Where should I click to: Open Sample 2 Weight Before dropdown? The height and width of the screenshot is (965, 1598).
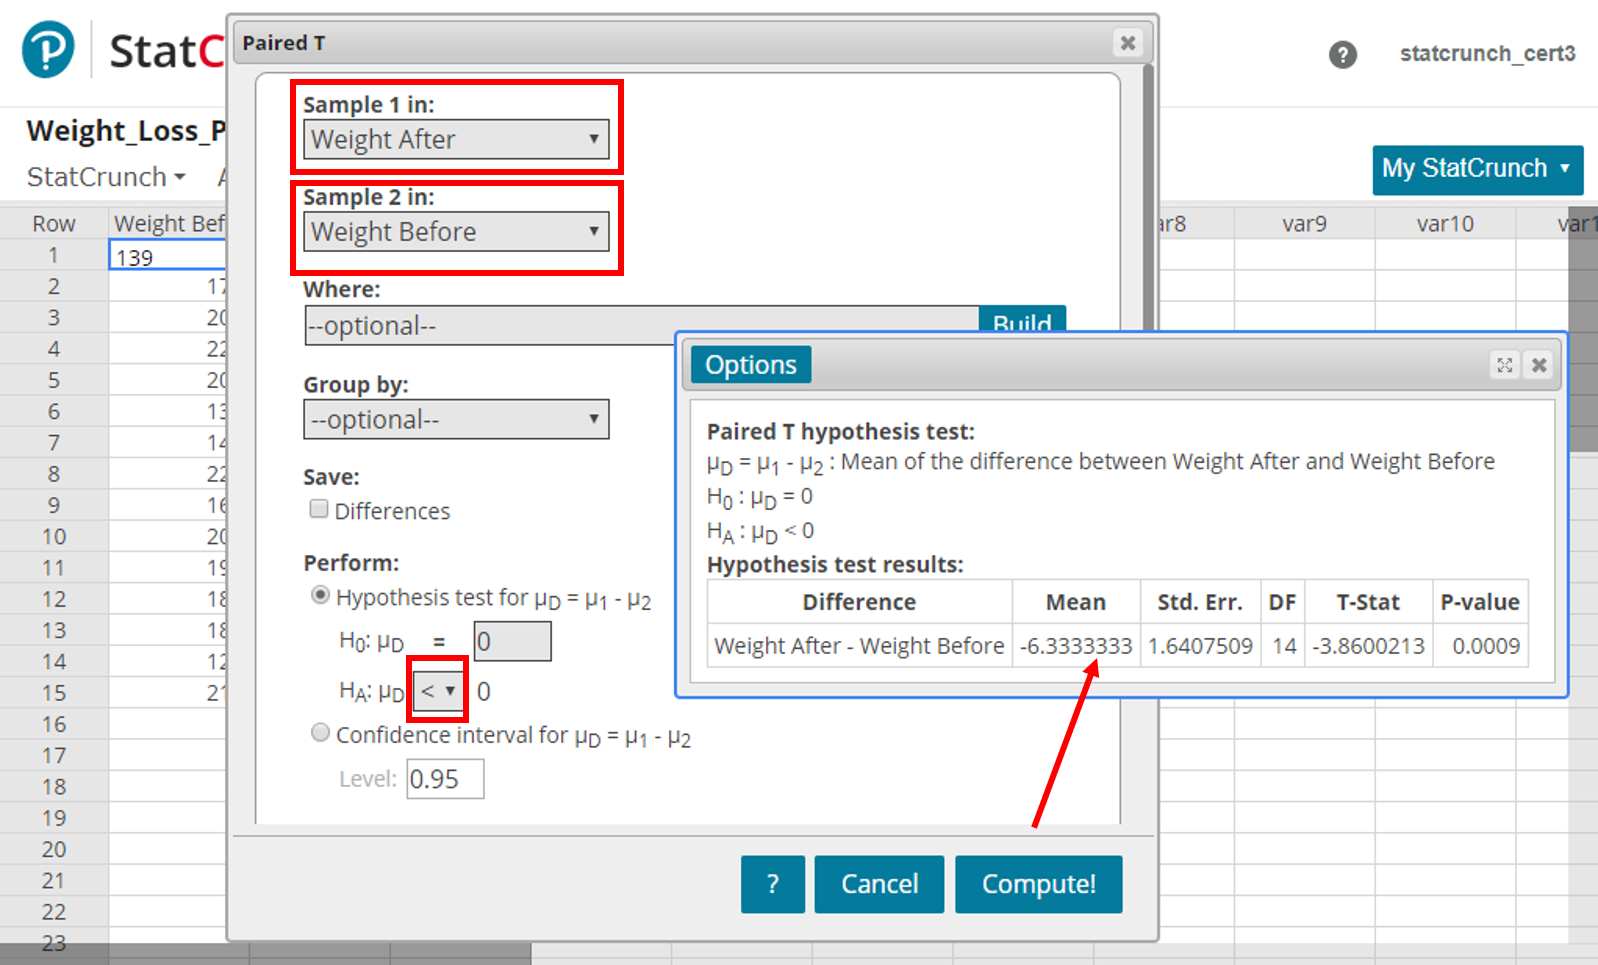point(456,232)
